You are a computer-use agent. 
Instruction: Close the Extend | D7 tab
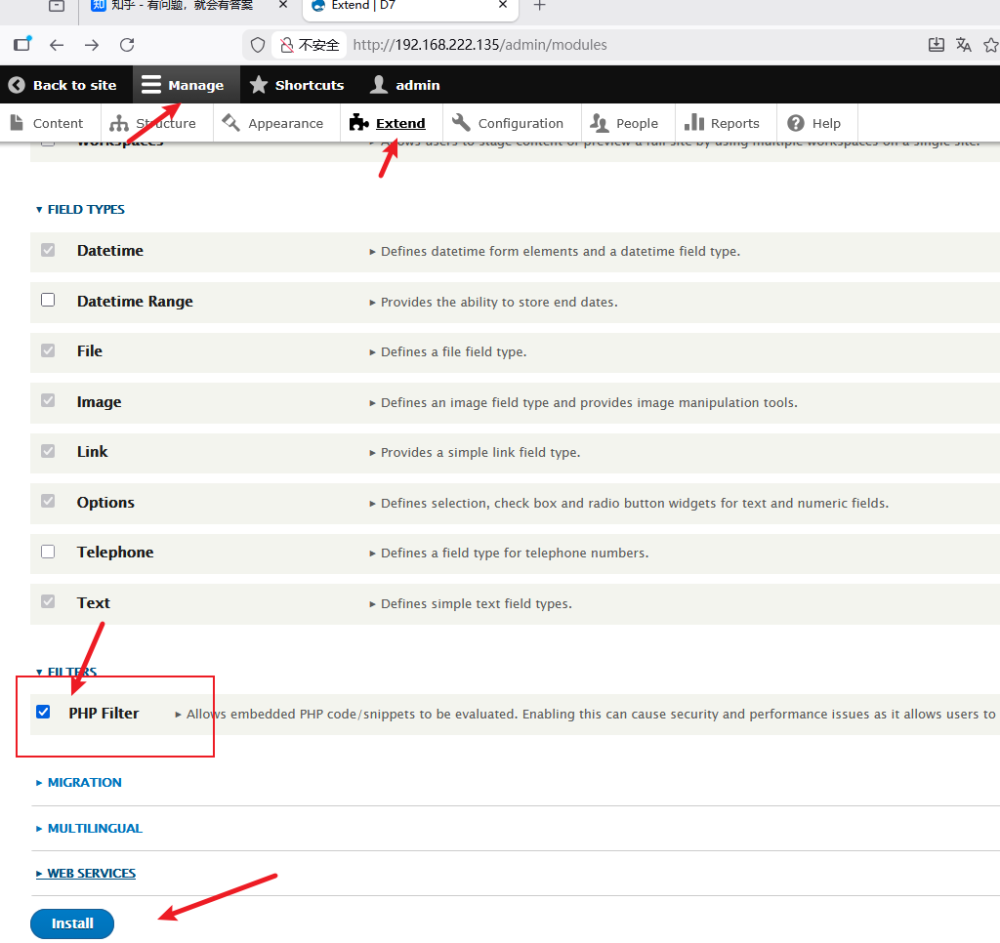[x=503, y=5]
